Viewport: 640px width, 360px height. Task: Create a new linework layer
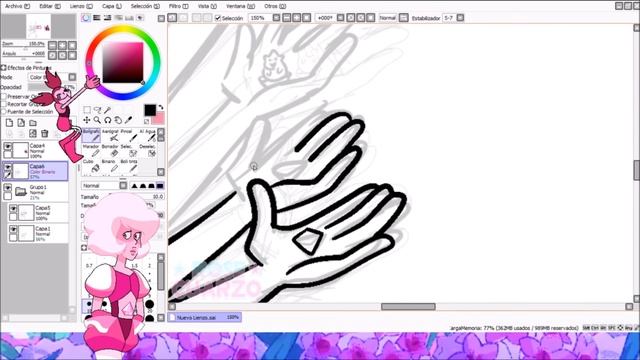[x=21, y=122]
